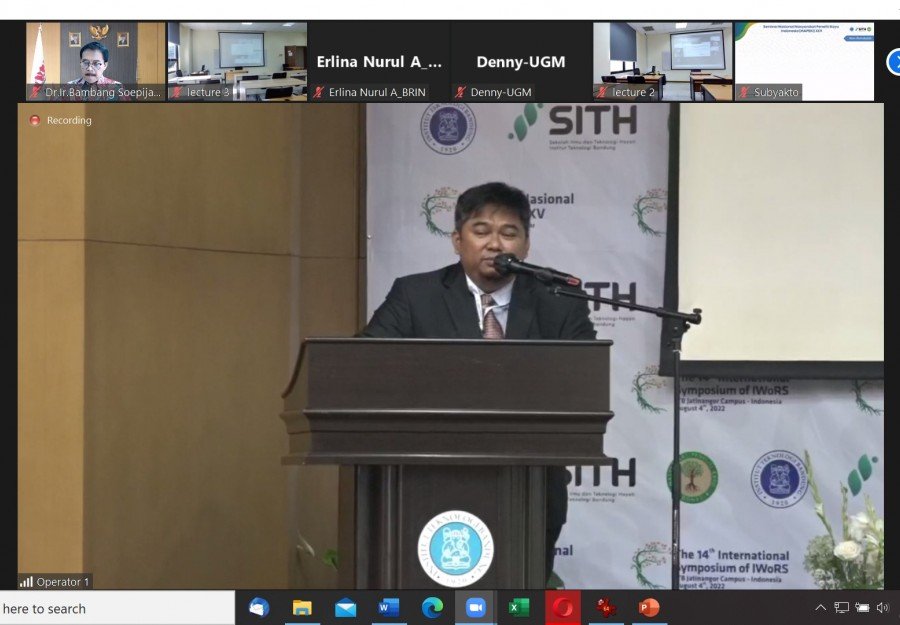Click the volume icon in system tray
The height and width of the screenshot is (625, 900).
tap(882, 608)
